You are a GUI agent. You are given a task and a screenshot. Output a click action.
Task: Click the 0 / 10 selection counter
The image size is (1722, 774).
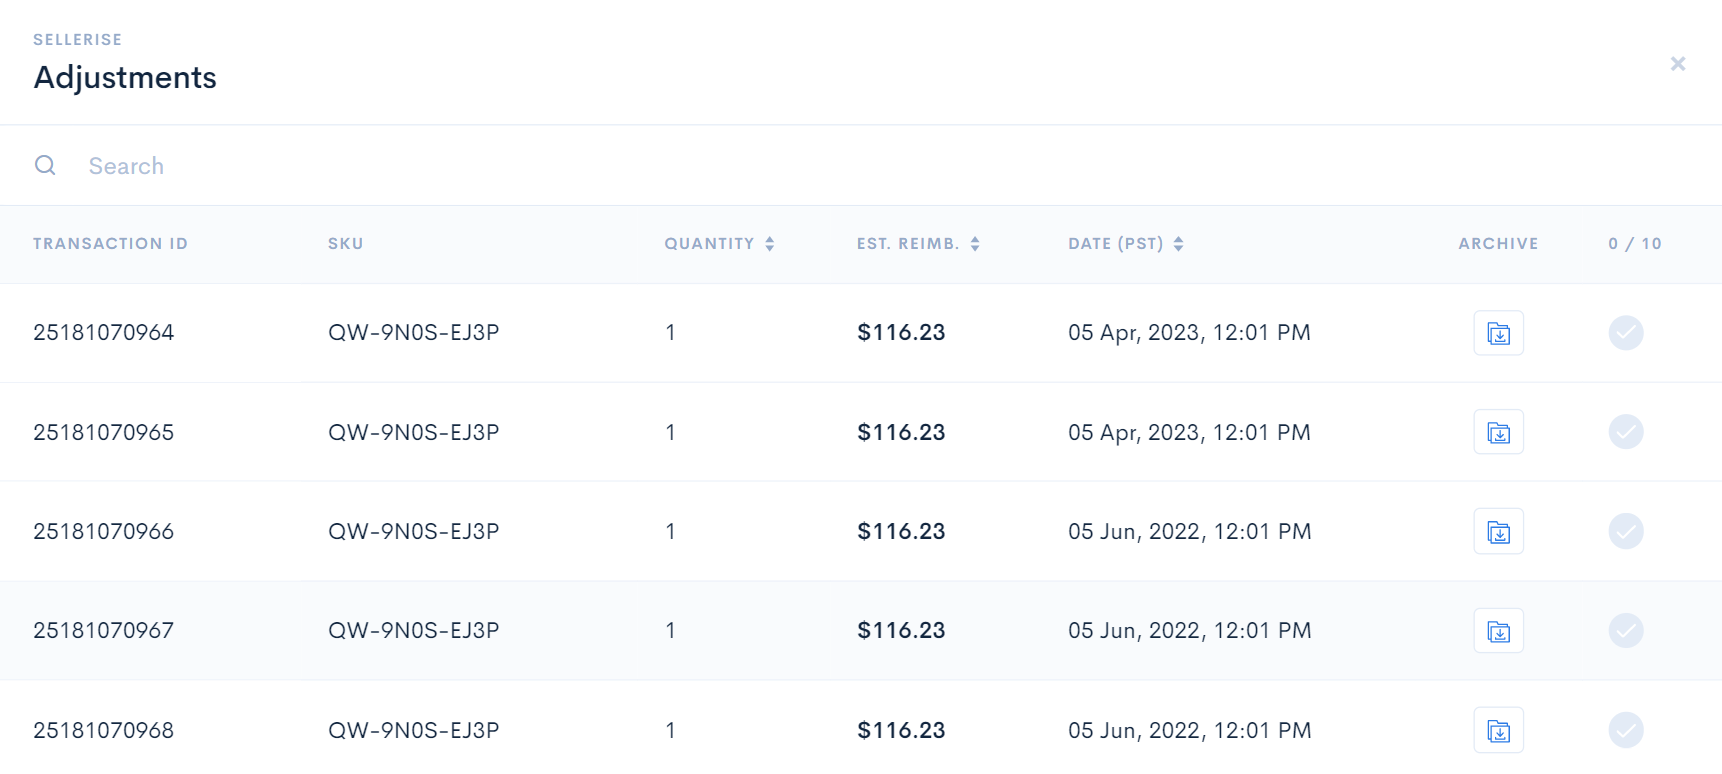[1635, 244]
